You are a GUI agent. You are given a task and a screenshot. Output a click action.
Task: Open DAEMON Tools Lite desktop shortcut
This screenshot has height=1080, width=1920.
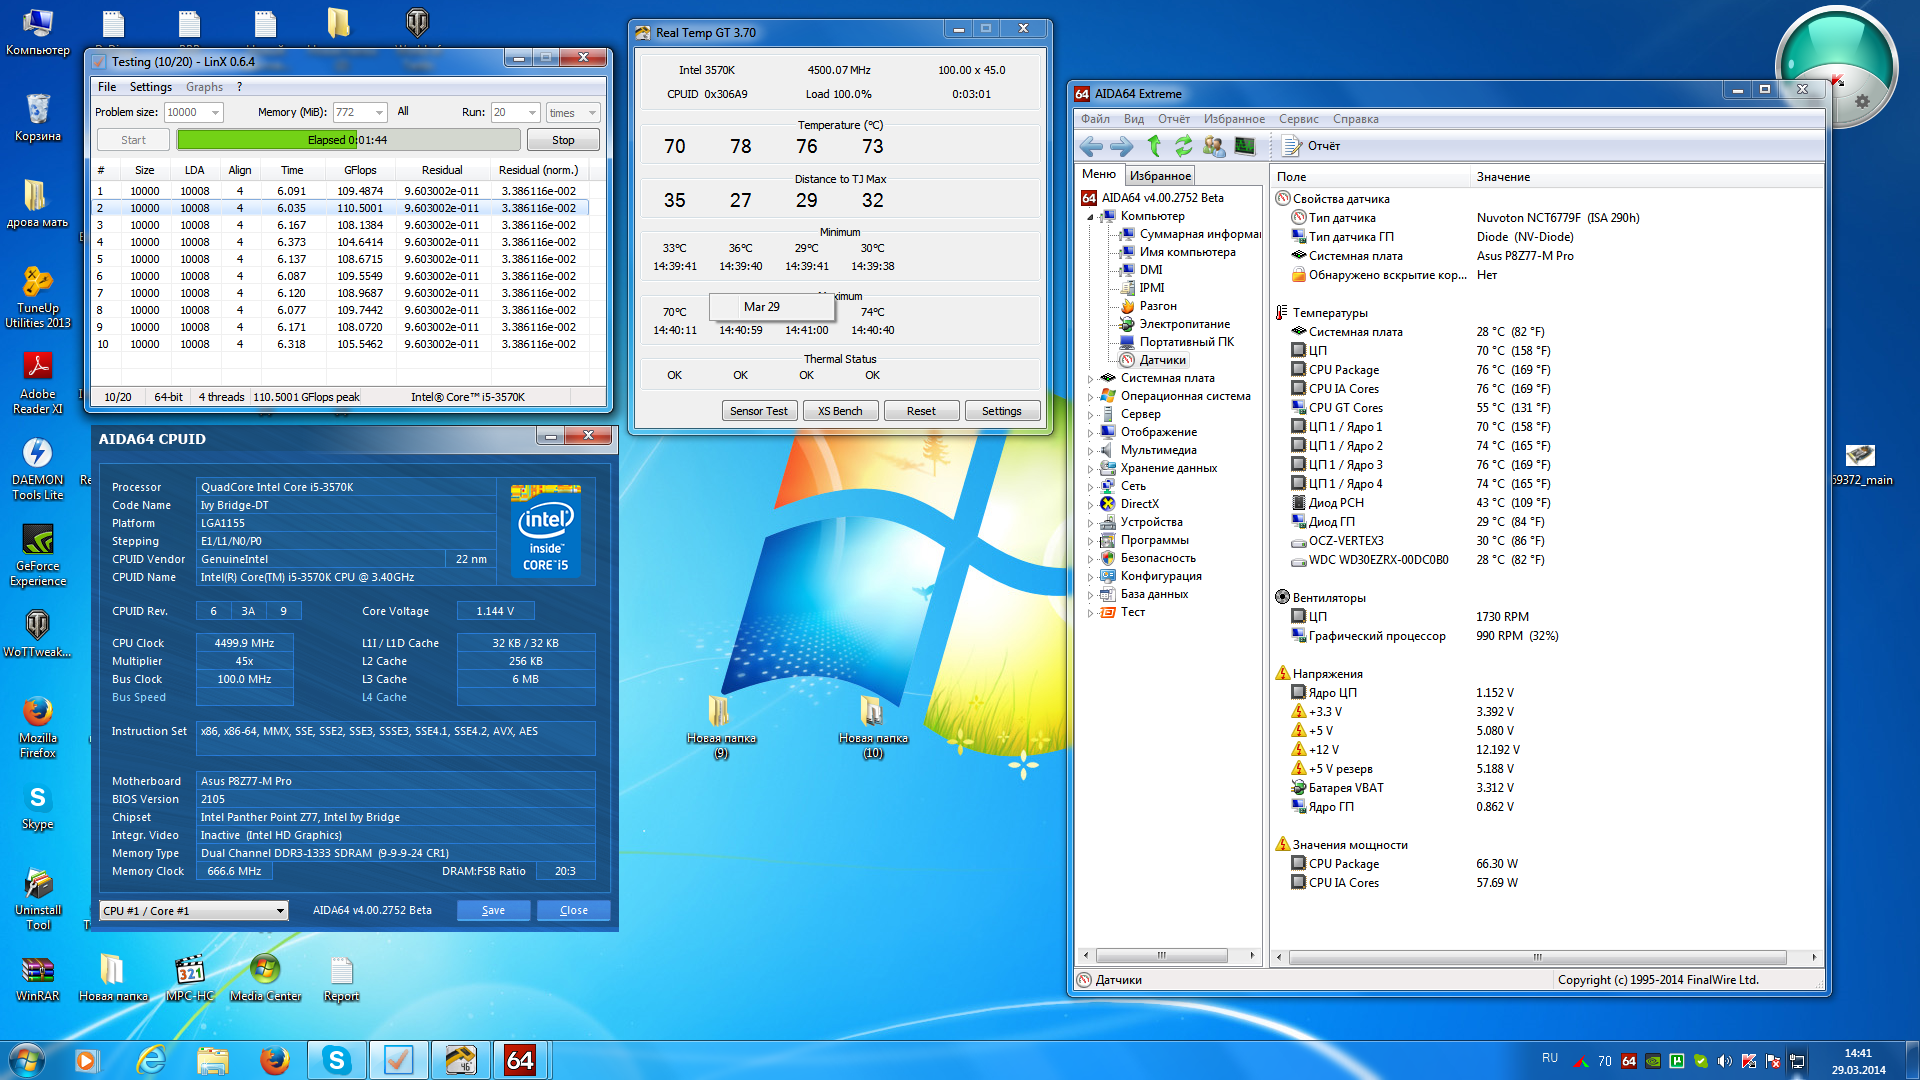pos(38,455)
